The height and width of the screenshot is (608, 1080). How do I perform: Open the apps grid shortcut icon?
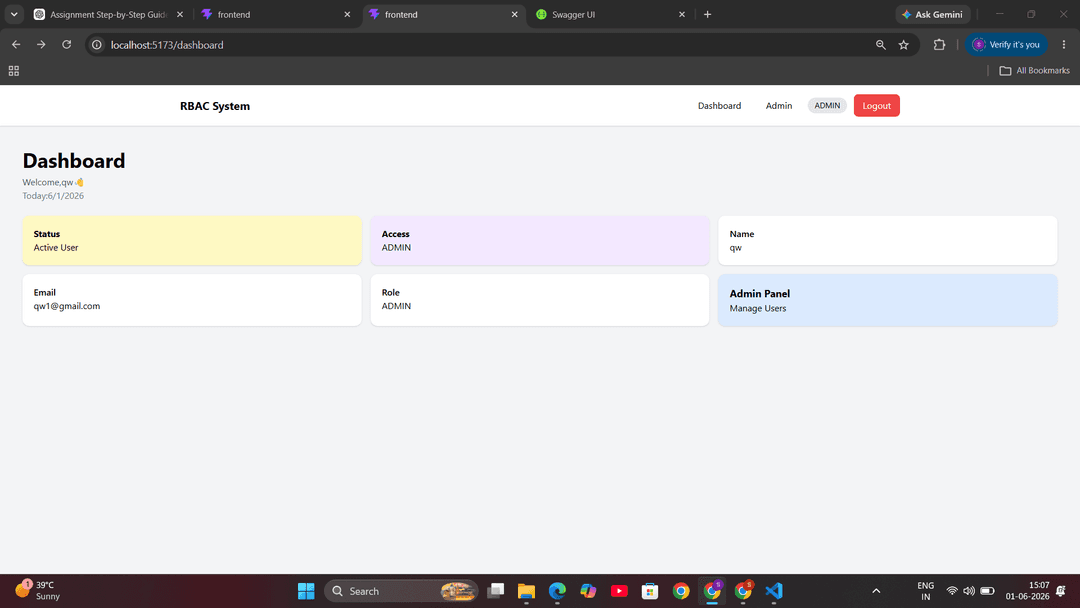[14, 71]
